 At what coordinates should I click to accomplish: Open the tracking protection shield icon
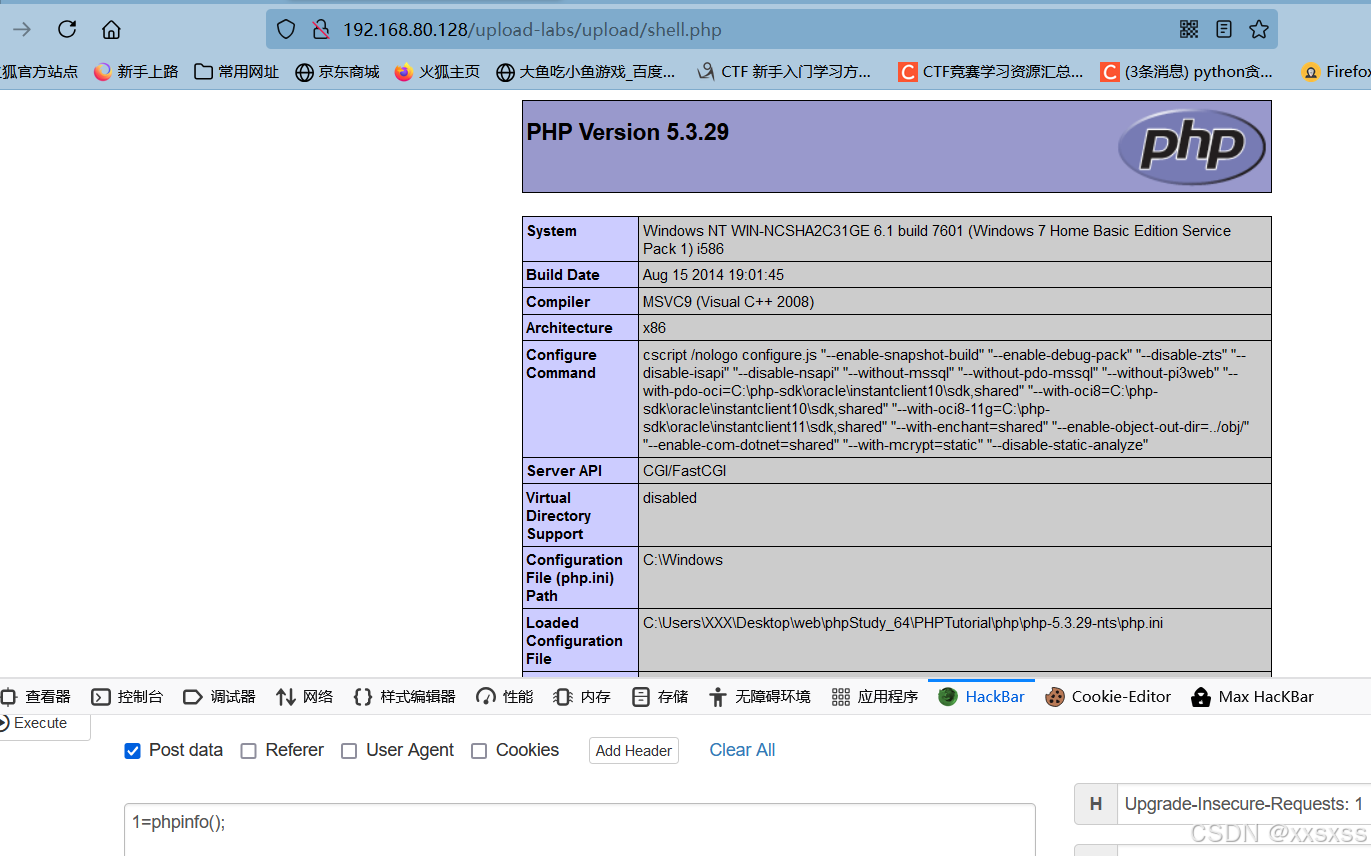coord(286,30)
